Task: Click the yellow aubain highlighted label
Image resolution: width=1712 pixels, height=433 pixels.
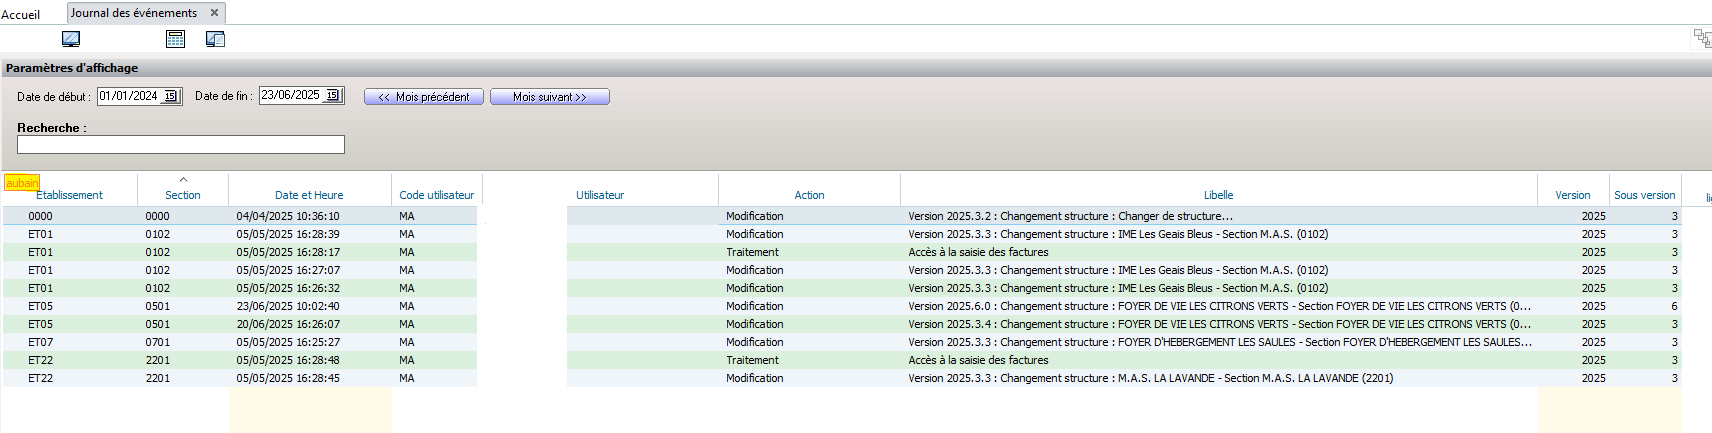Action: click(x=22, y=183)
